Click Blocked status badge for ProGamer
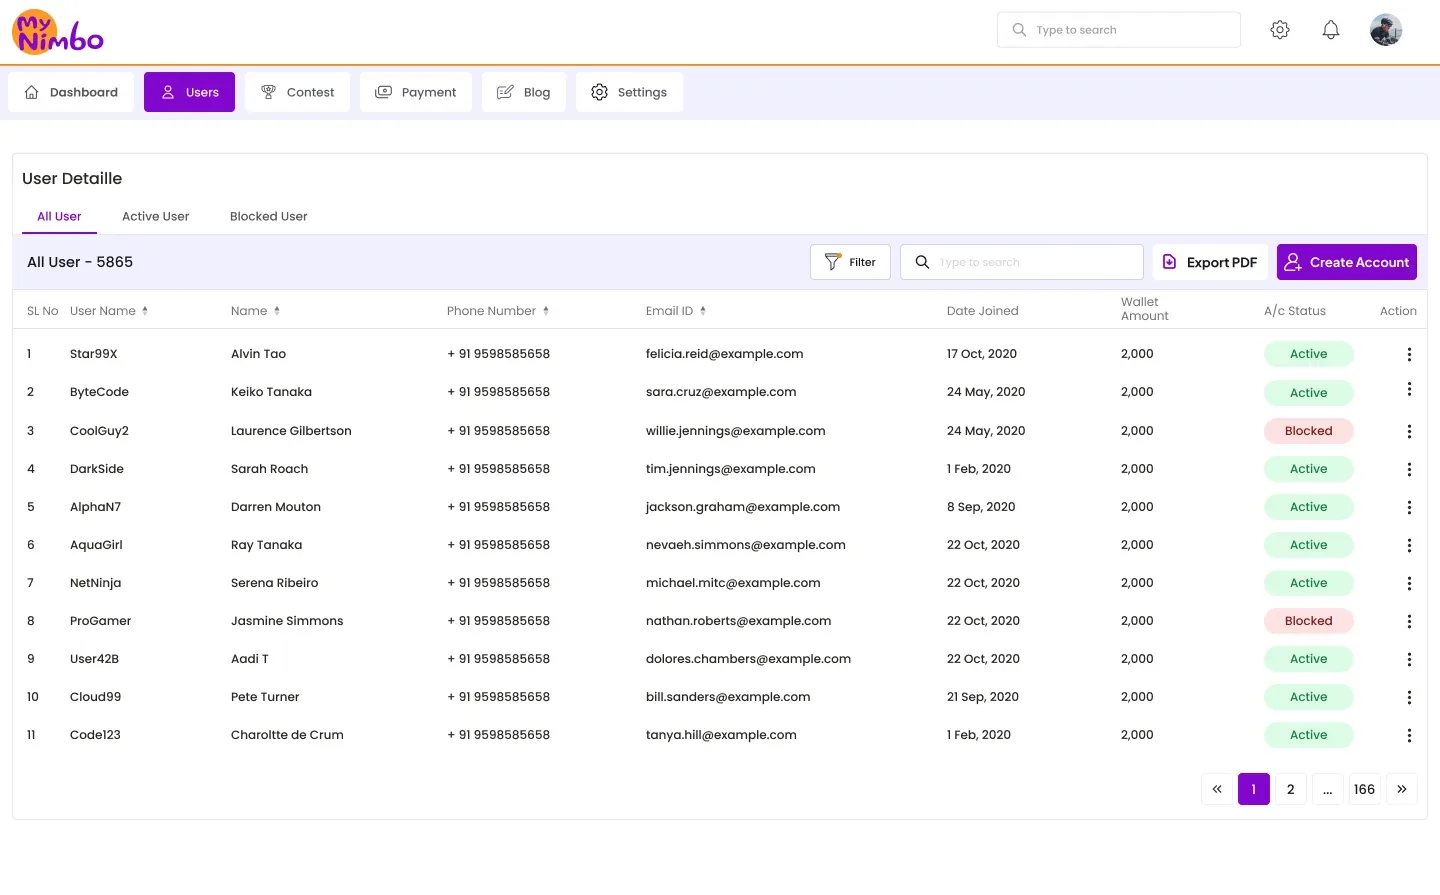1440x895 pixels. [x=1309, y=621]
